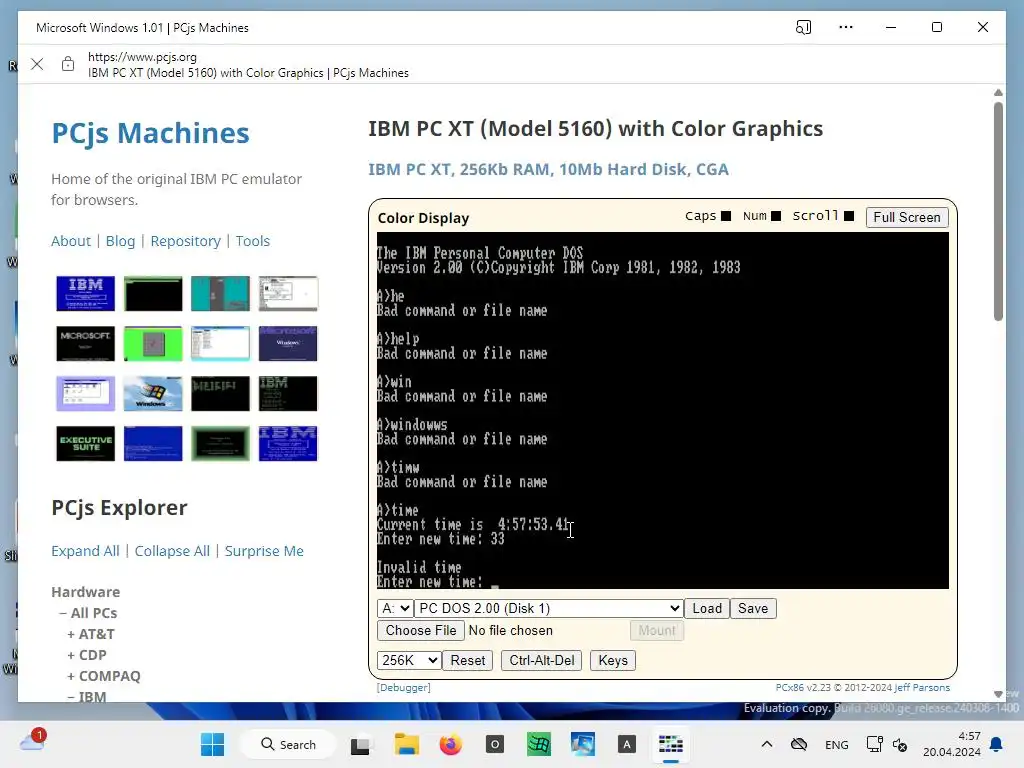Open the Windows Start menu
1024x768 pixels.
tap(212, 744)
